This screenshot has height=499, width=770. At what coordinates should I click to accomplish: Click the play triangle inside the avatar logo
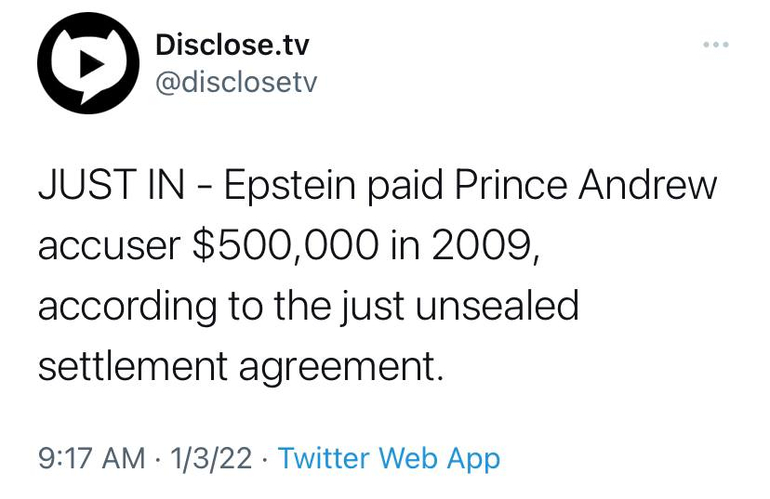point(90,62)
